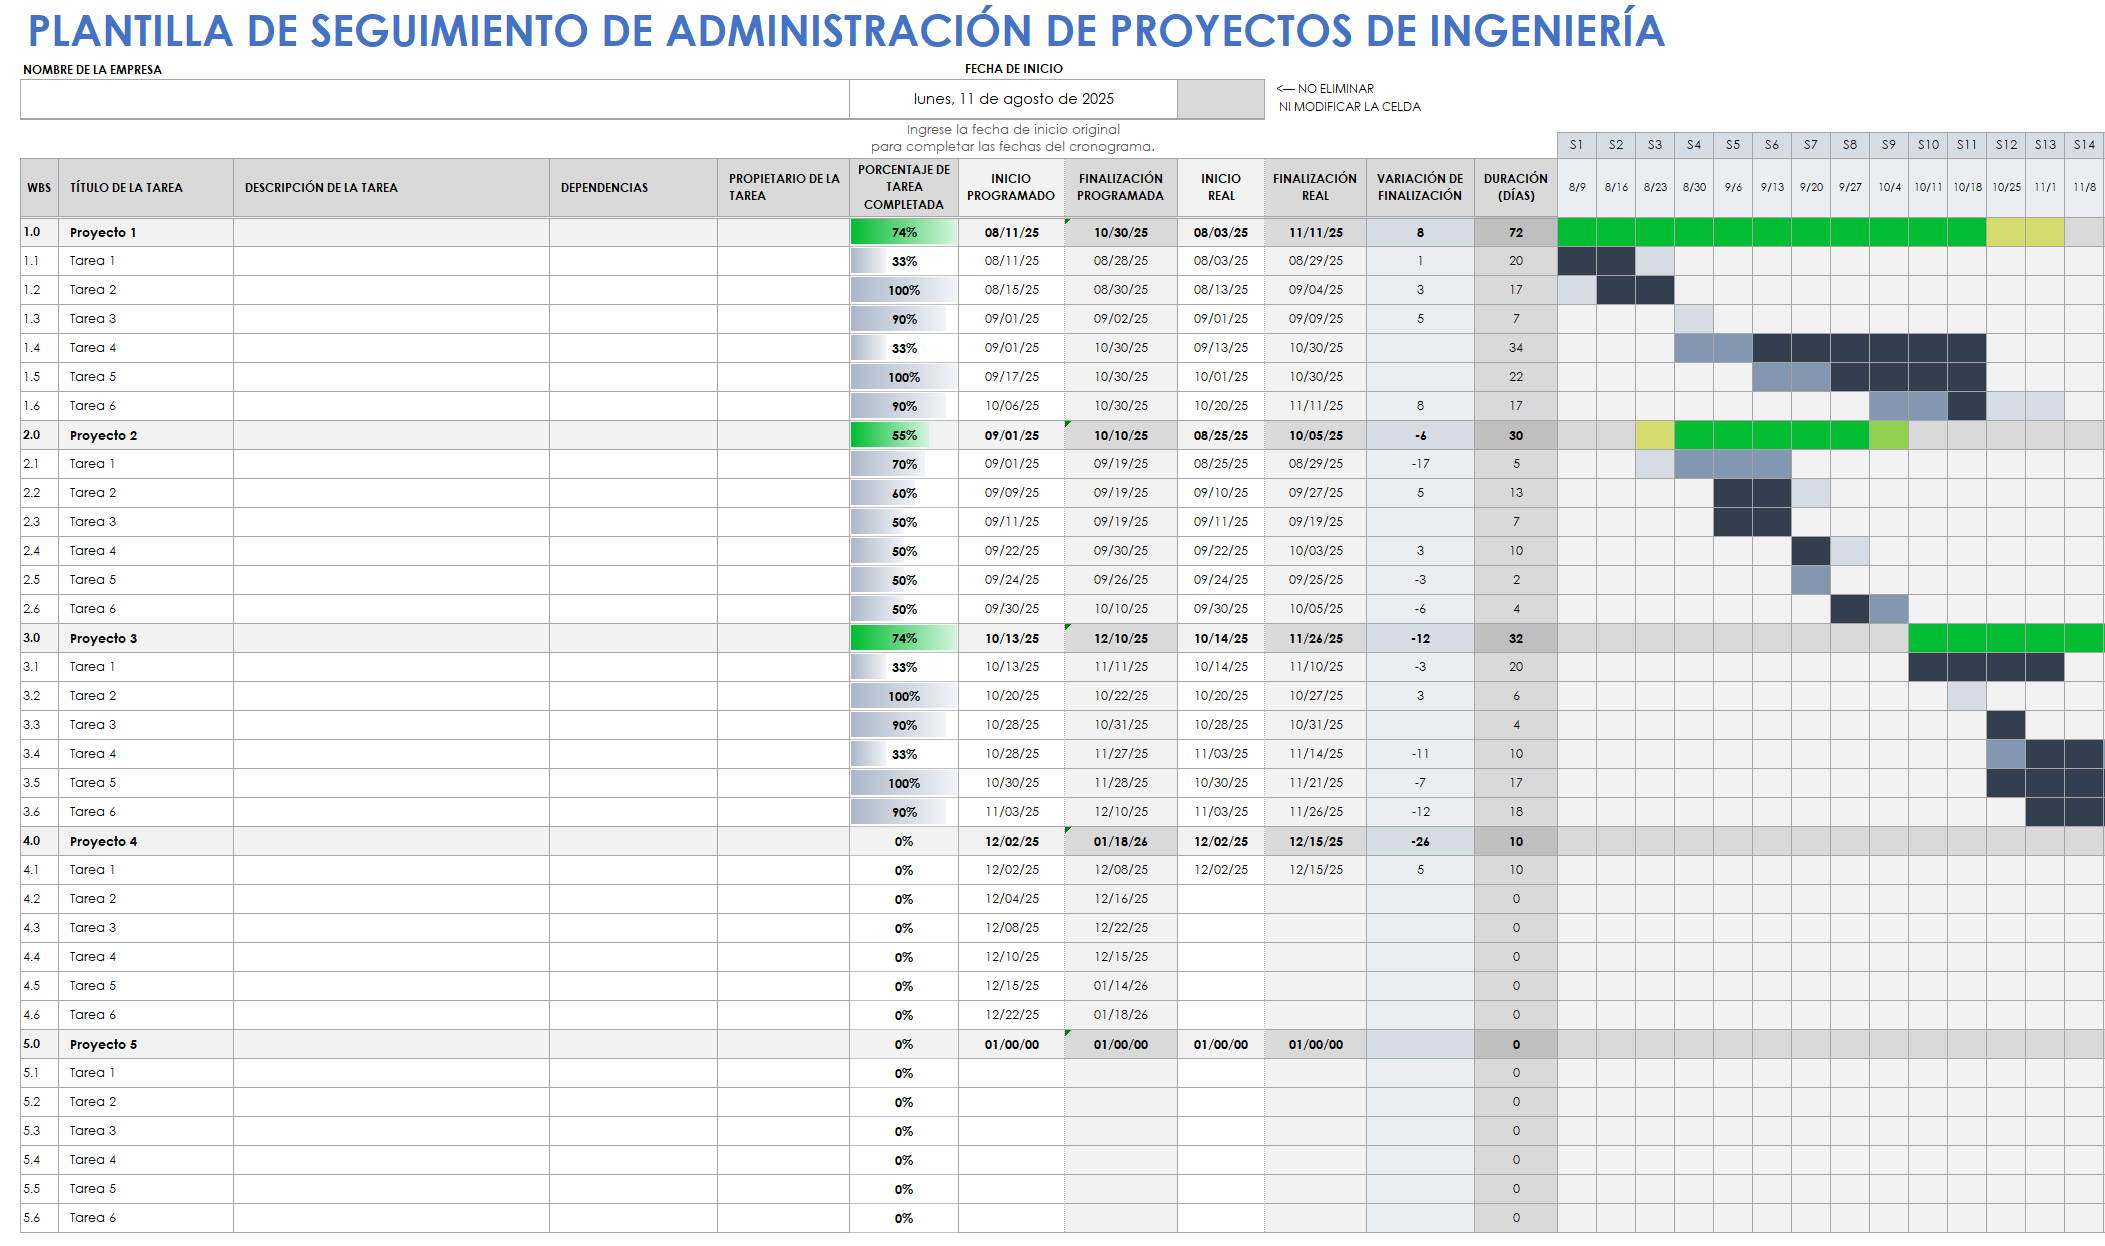Select actual end '11/21/25' of task 3.5
The height and width of the screenshot is (1246, 2105).
pos(1315,783)
